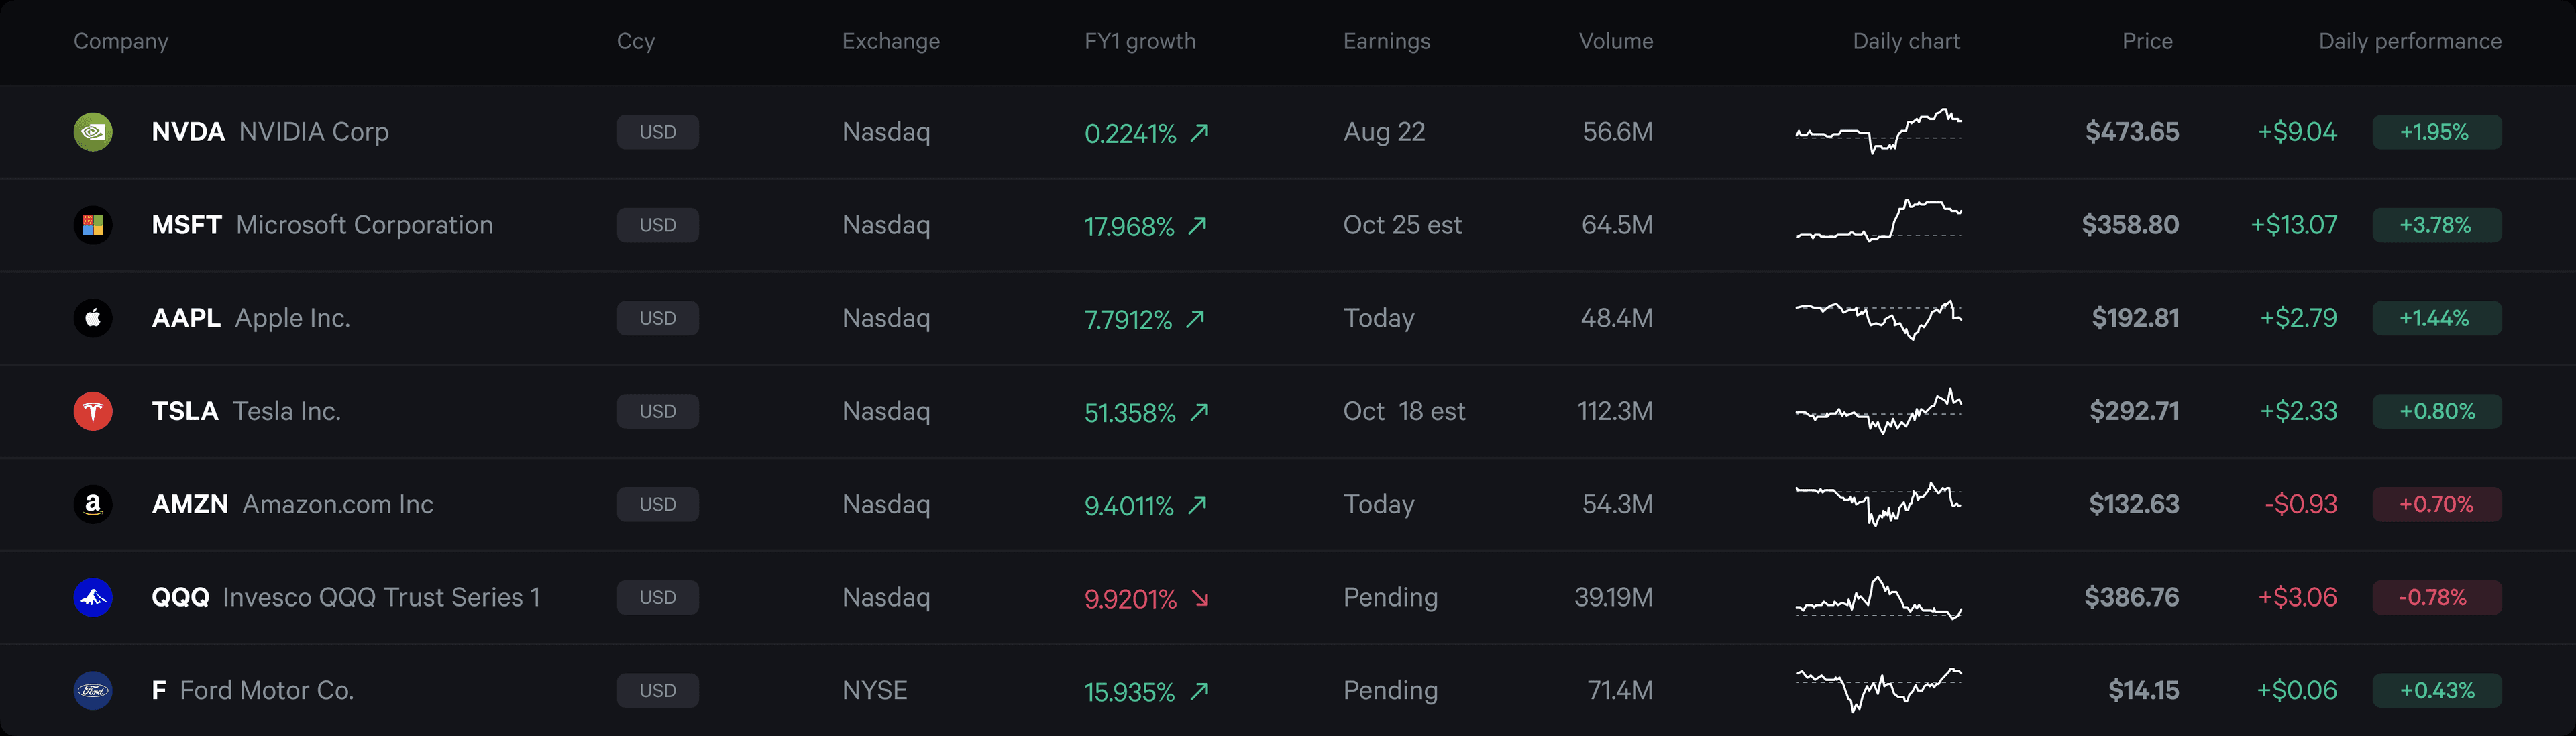Click the Invesco QQQ logo icon
2576x736 pixels.
pyautogui.click(x=93, y=597)
